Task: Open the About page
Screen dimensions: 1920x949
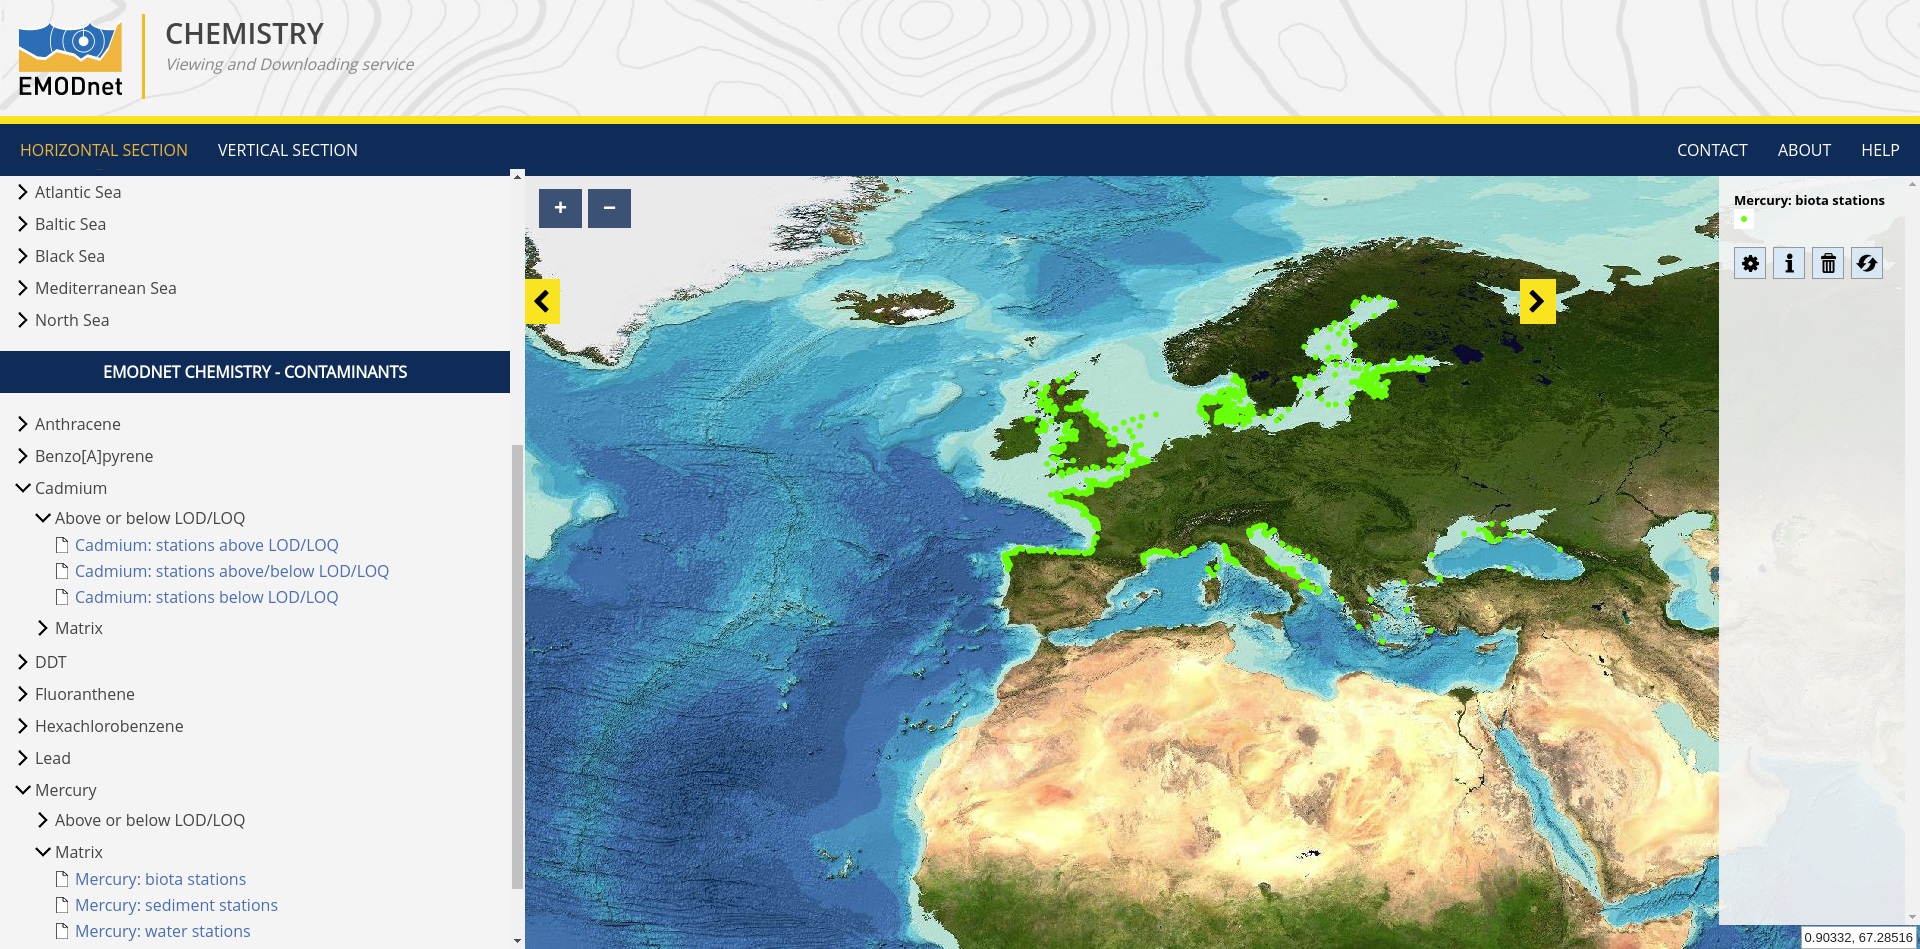Action: [1804, 150]
